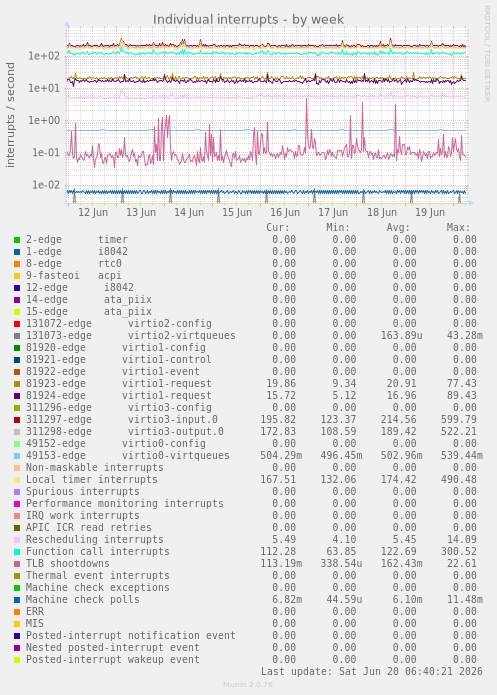
Task: Click the cyan swatch for Function call interrupts
Action: pos(17,552)
